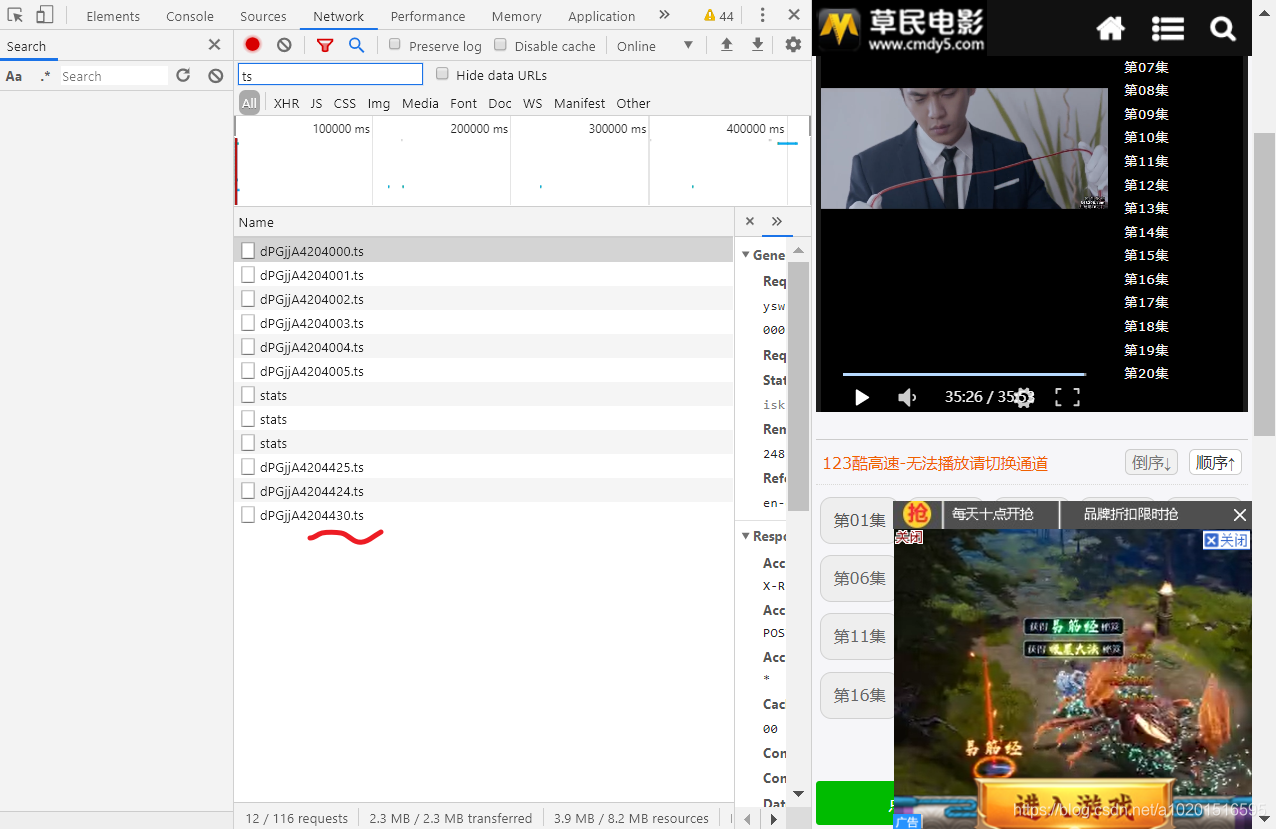Screen dimensions: 1276x829
Task: Collapse the General section
Action: point(746,255)
